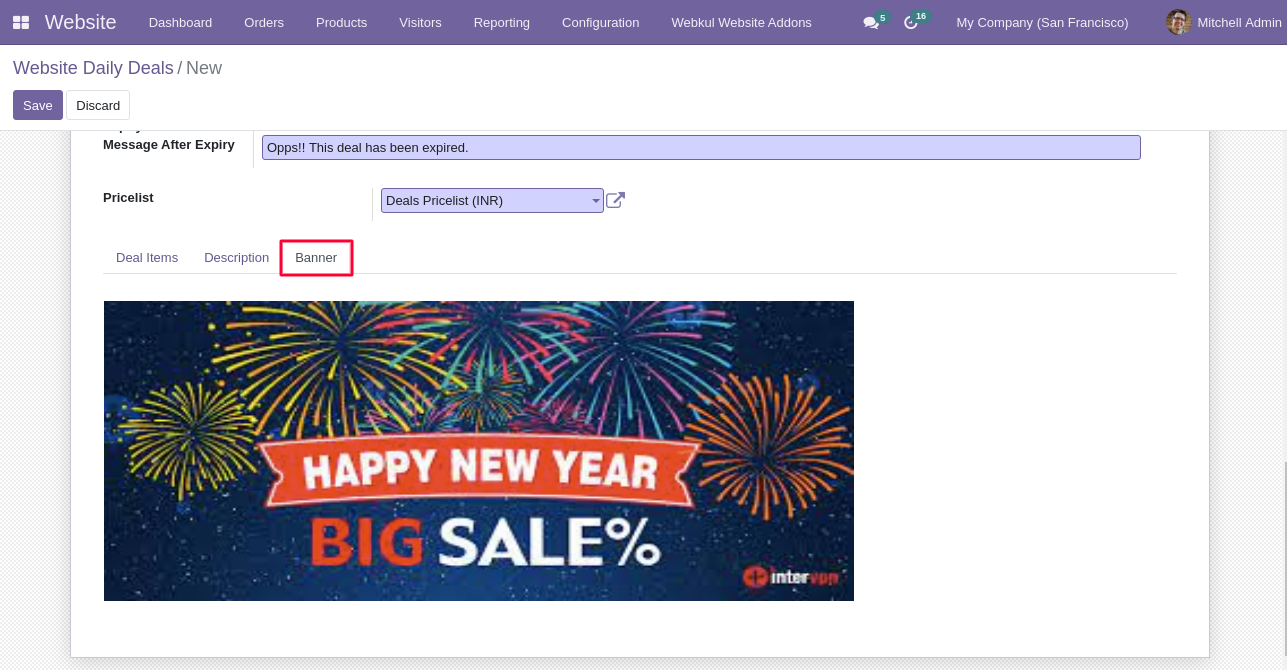Image resolution: width=1287 pixels, height=670 pixels.
Task: Open the Dashboard menu
Action: (x=181, y=22)
